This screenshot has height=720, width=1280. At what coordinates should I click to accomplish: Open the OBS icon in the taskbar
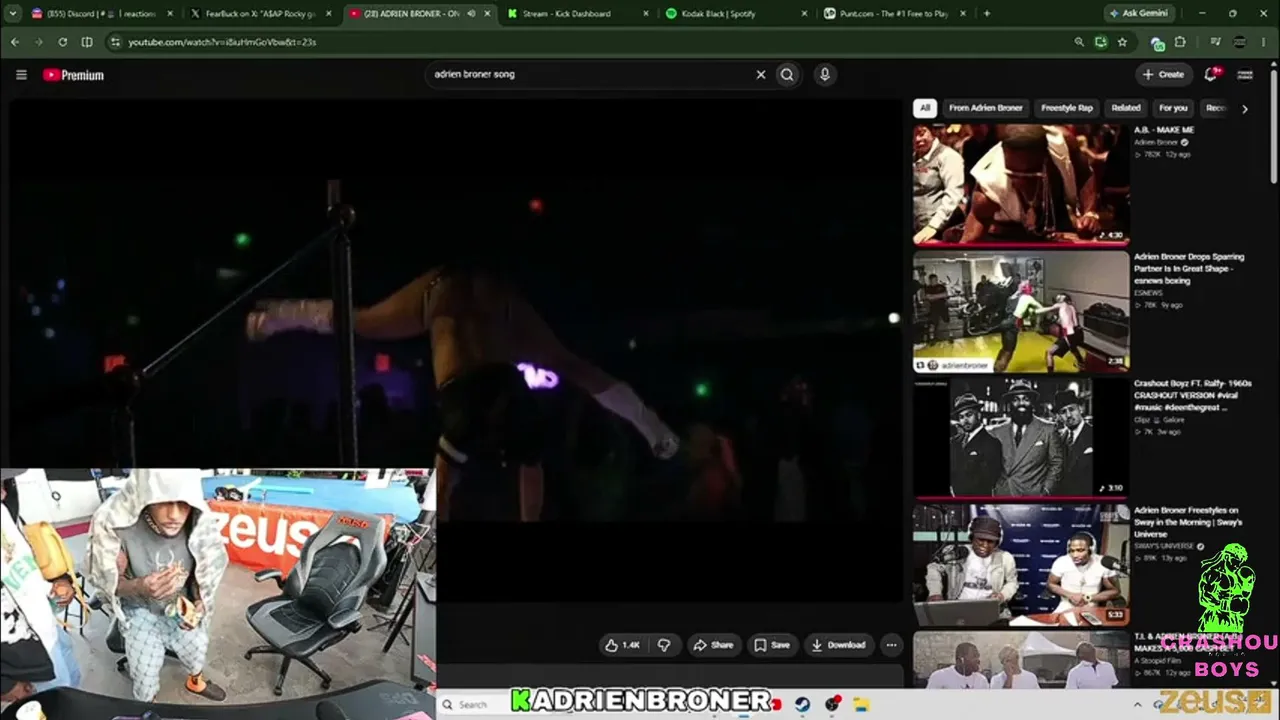[x=832, y=704]
